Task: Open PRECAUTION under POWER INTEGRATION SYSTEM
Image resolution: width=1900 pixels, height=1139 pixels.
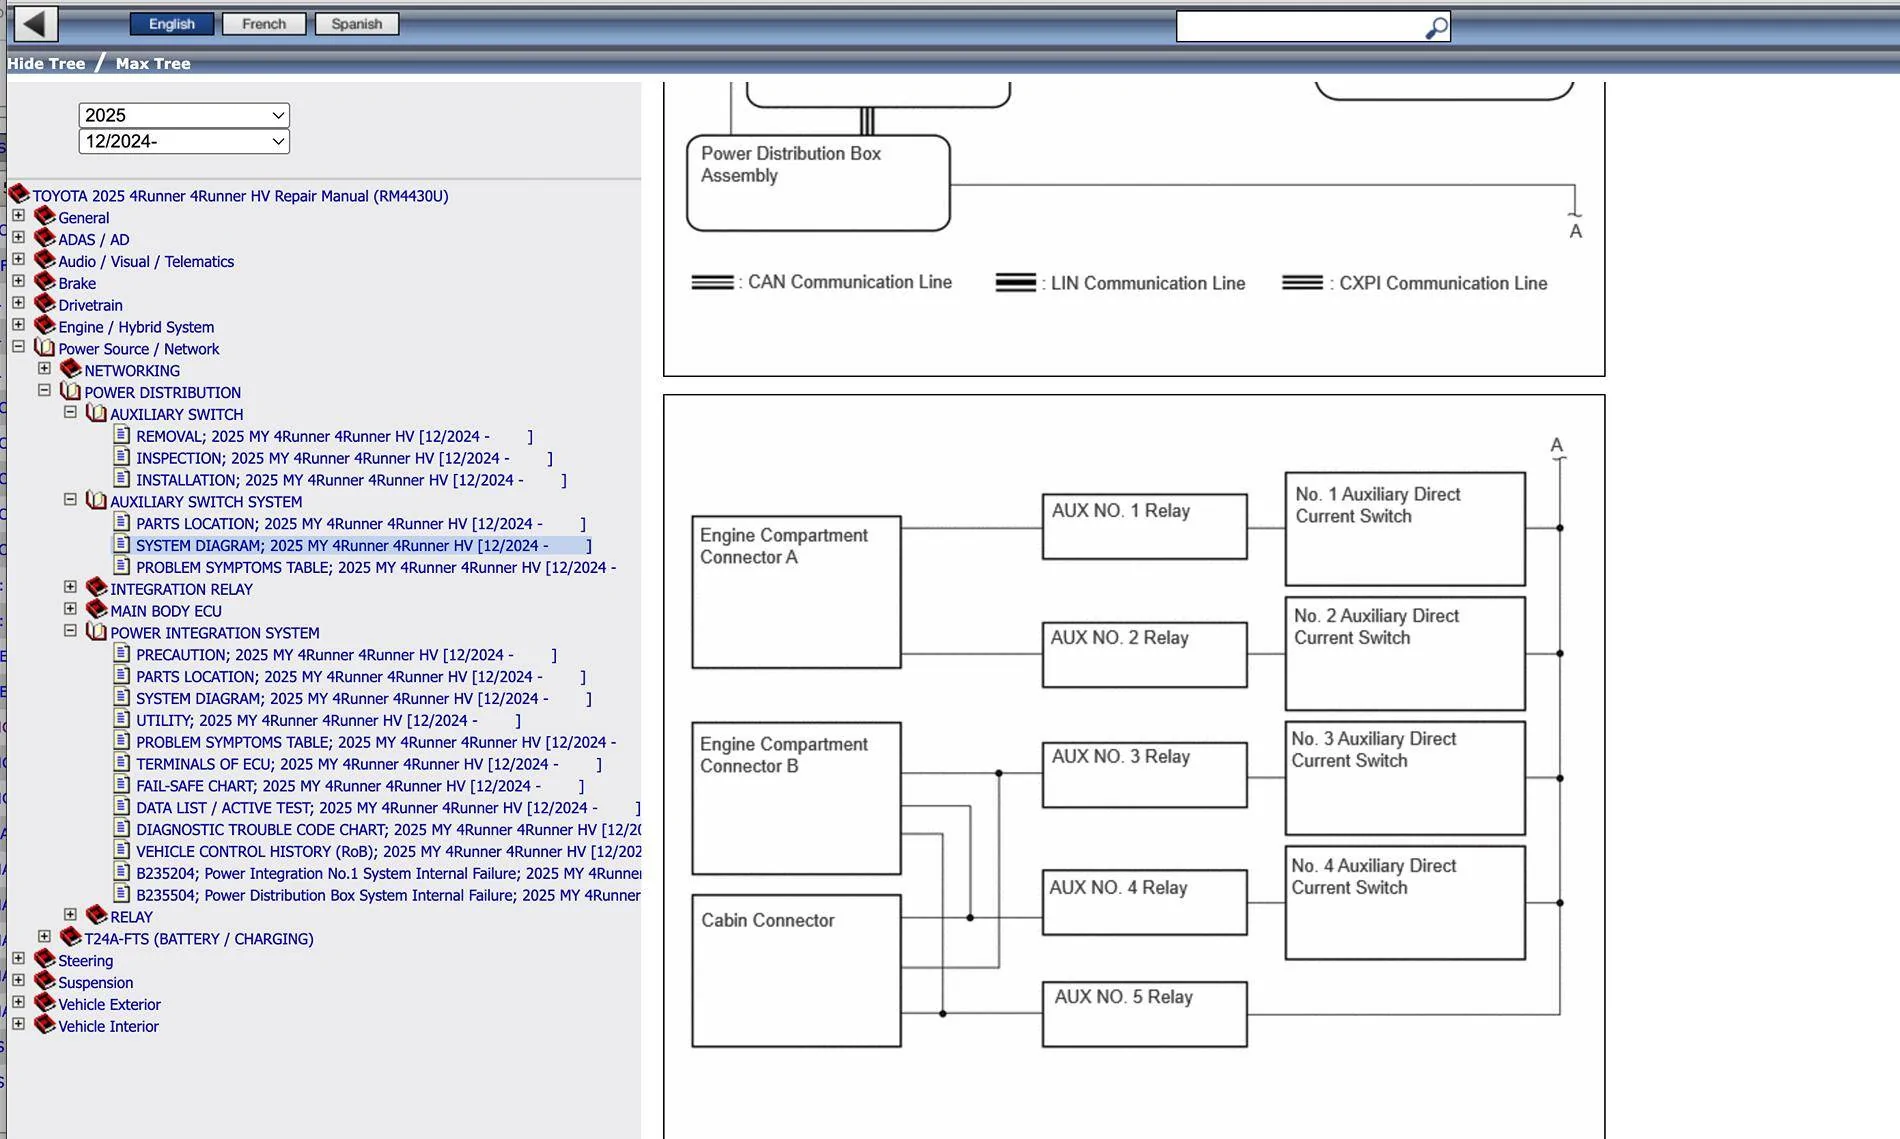Action: [346, 655]
